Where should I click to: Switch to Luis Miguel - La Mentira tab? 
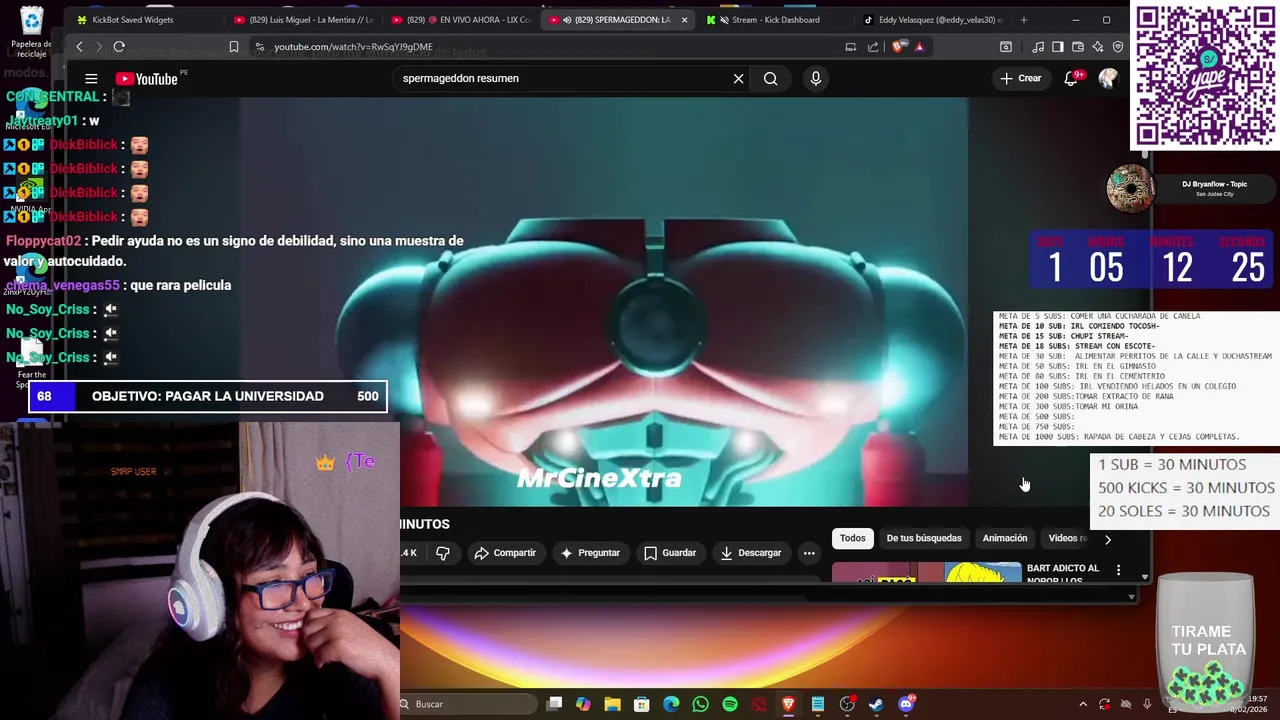pyautogui.click(x=304, y=19)
